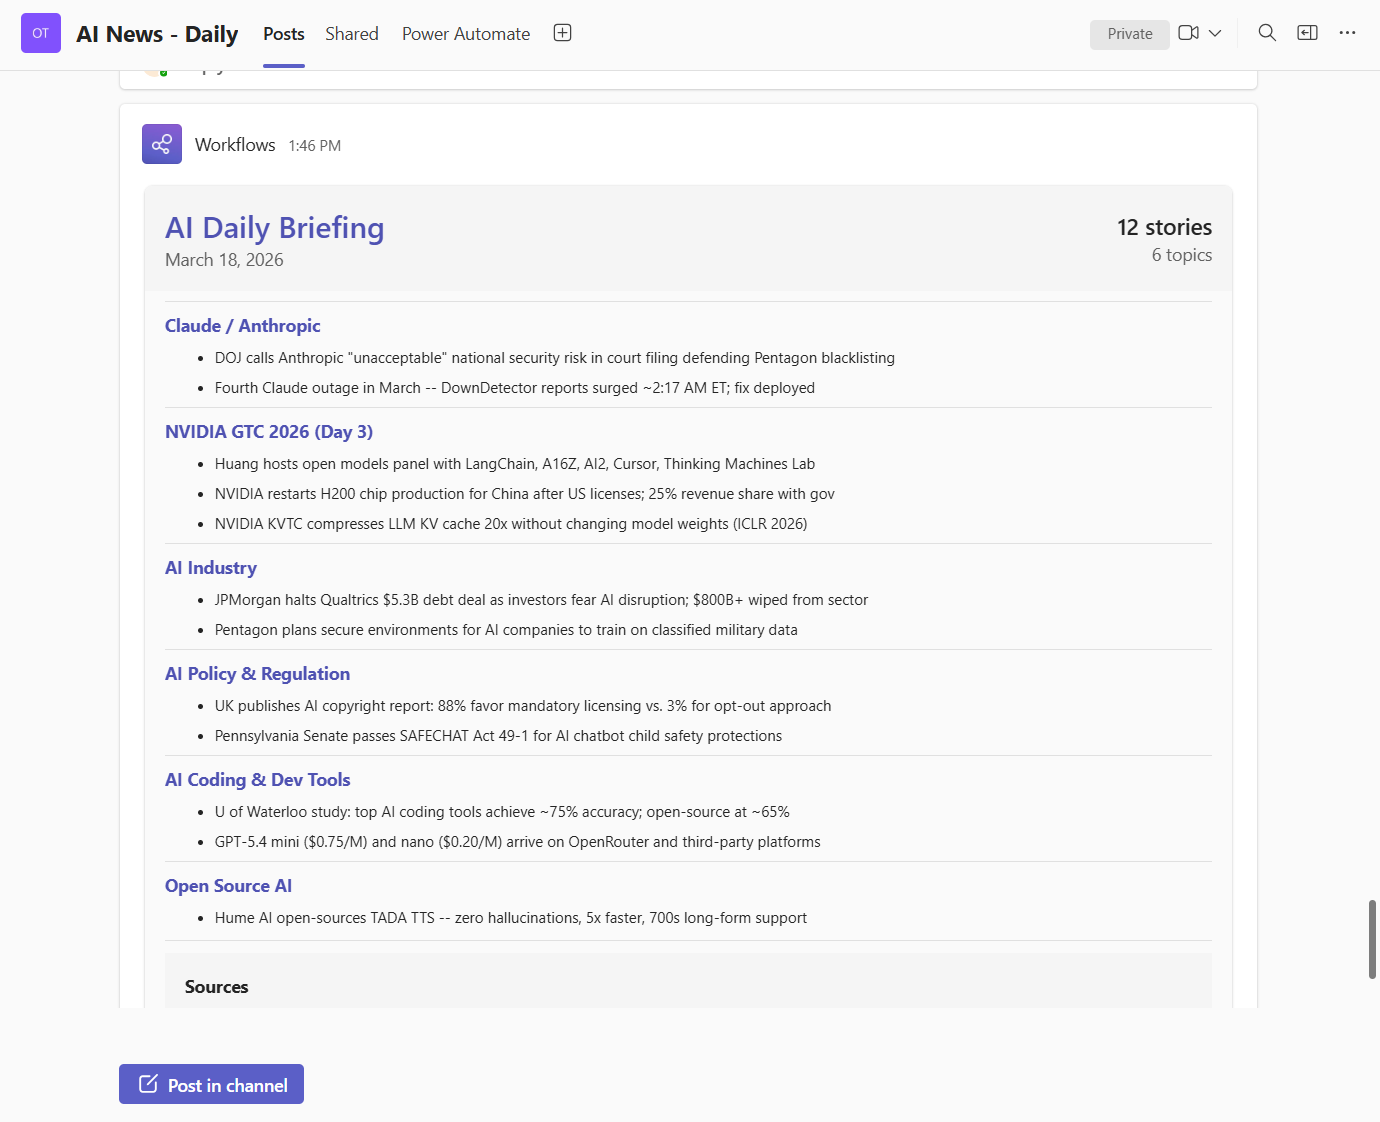Add a new tab with the plus icon
Screen dimensions: 1380x1122
pyautogui.click(x=562, y=32)
